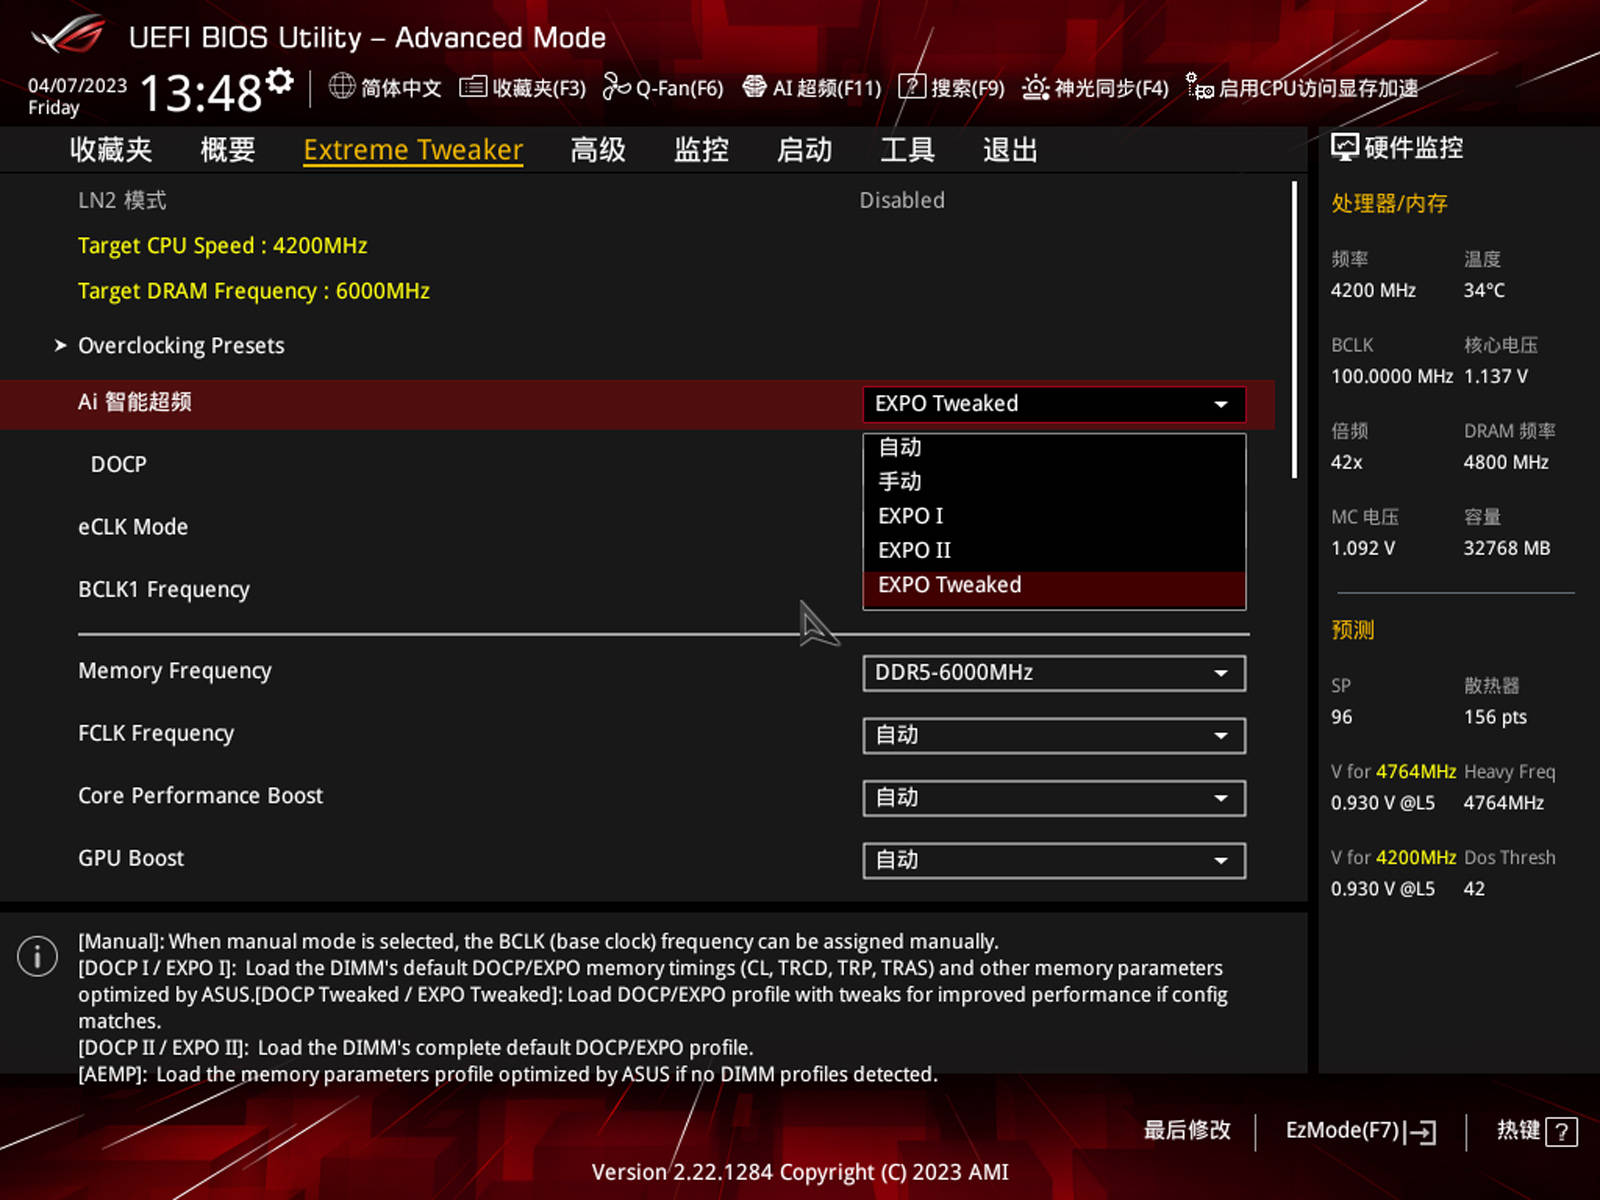The image size is (1600, 1200).
Task: Open FCLK Frequency dropdown
Action: (x=1054, y=736)
